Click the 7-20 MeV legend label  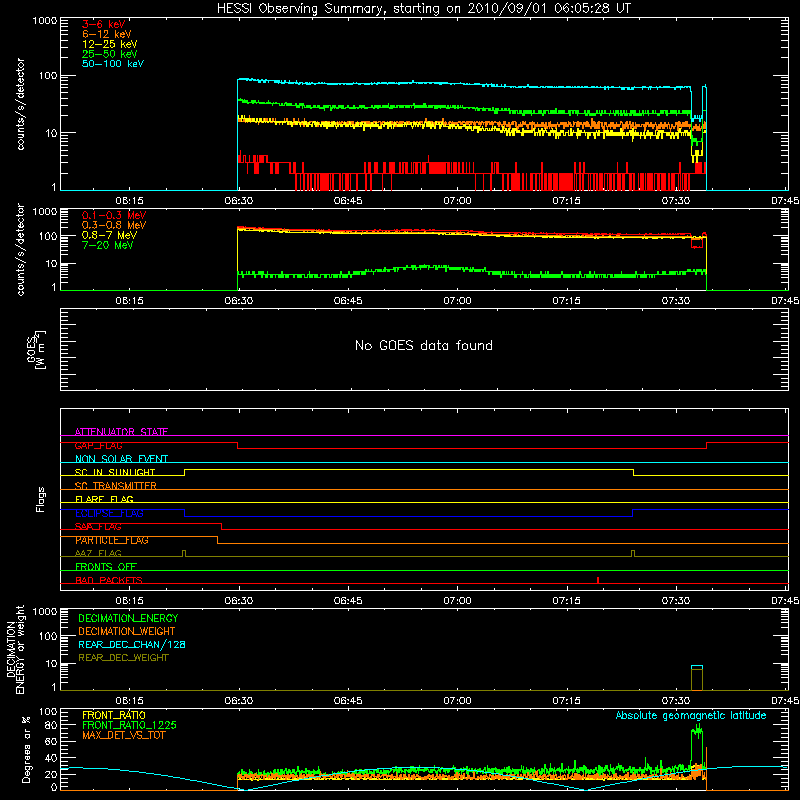[x=108, y=245]
